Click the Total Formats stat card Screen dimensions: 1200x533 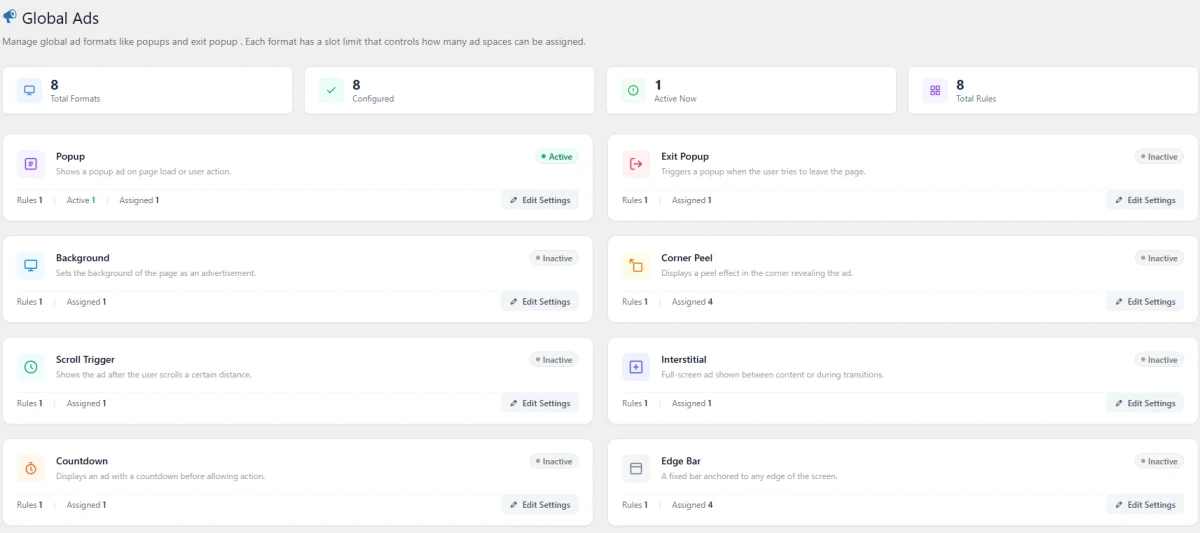(x=148, y=91)
